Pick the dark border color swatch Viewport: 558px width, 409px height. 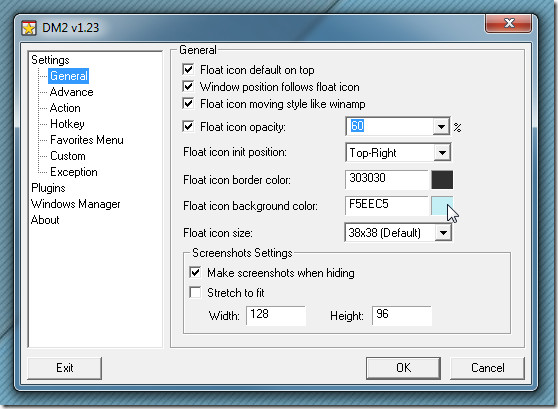tap(442, 179)
